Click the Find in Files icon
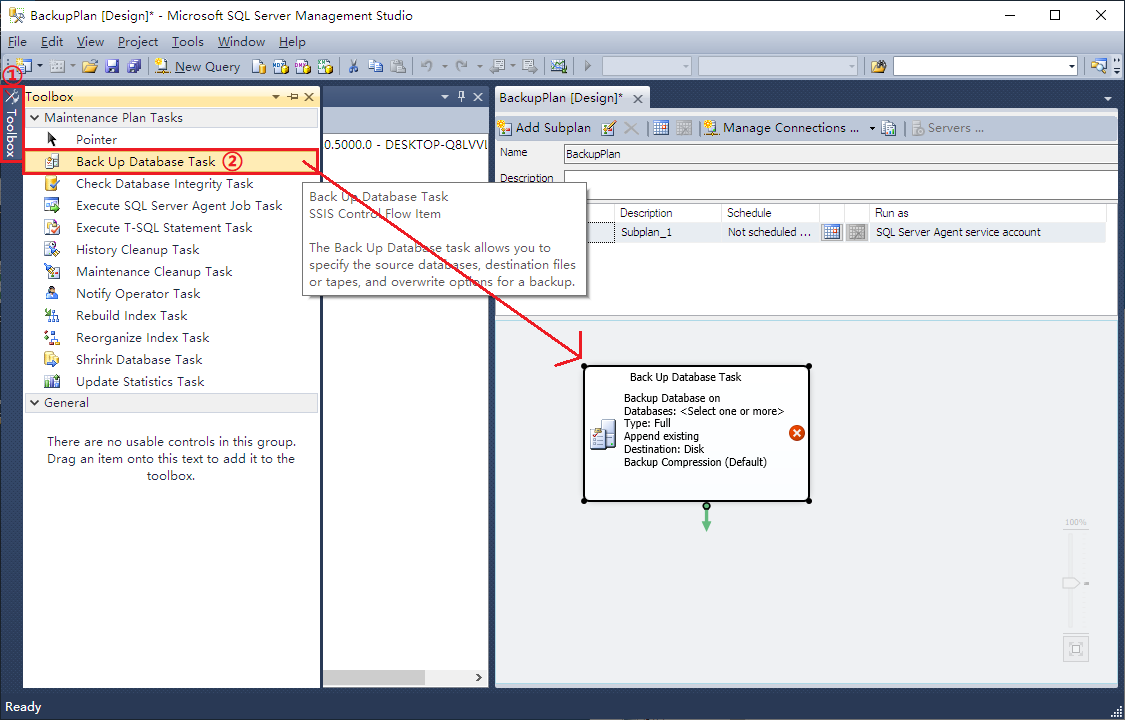1125x720 pixels. click(878, 67)
